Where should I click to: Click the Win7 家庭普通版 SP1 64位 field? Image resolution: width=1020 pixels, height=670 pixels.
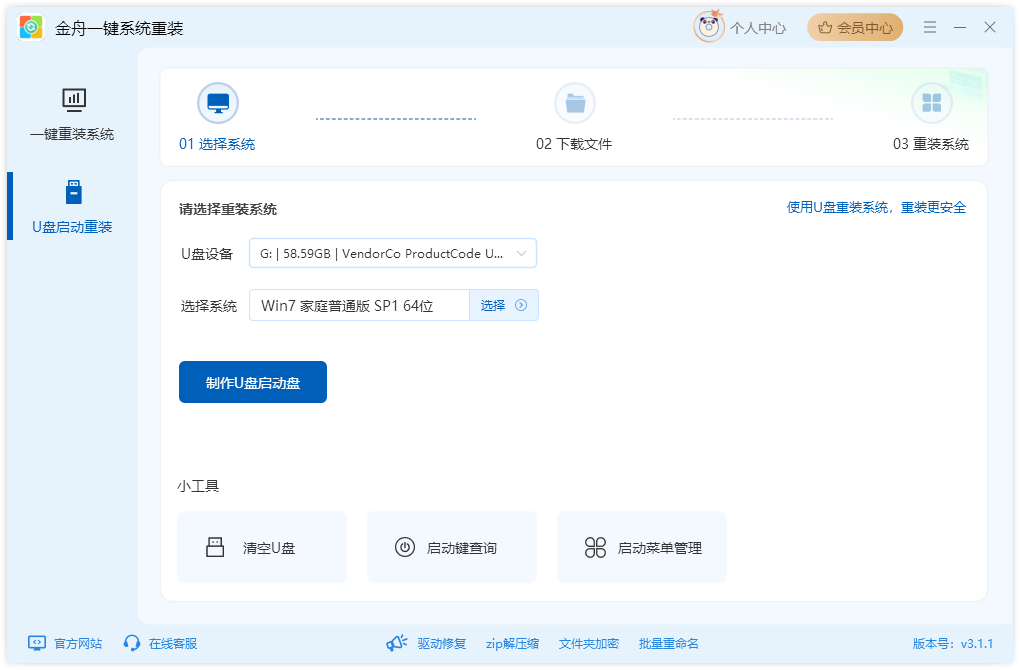(359, 305)
